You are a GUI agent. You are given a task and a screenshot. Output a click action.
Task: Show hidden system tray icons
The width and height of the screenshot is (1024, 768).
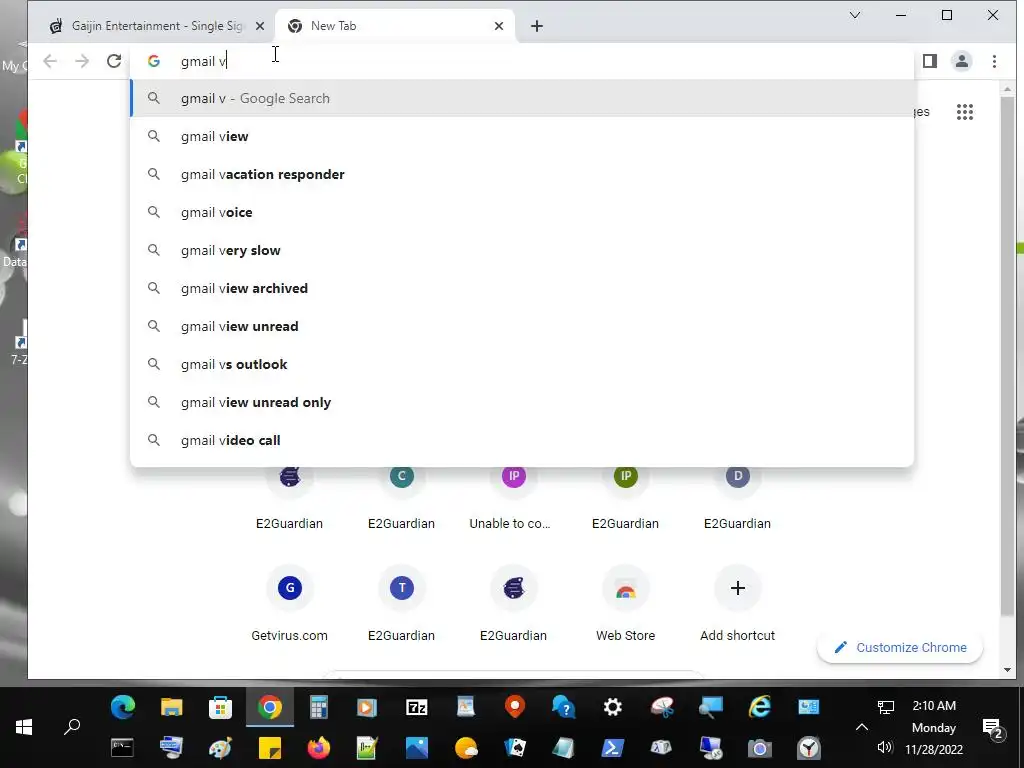[862, 727]
